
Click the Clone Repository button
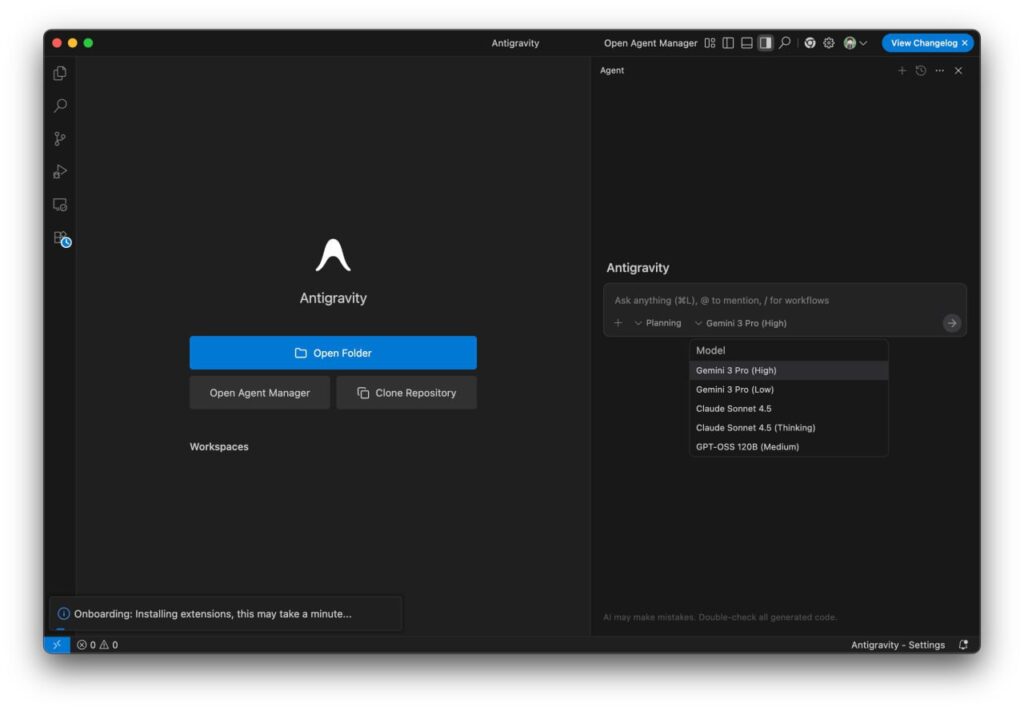coord(406,392)
